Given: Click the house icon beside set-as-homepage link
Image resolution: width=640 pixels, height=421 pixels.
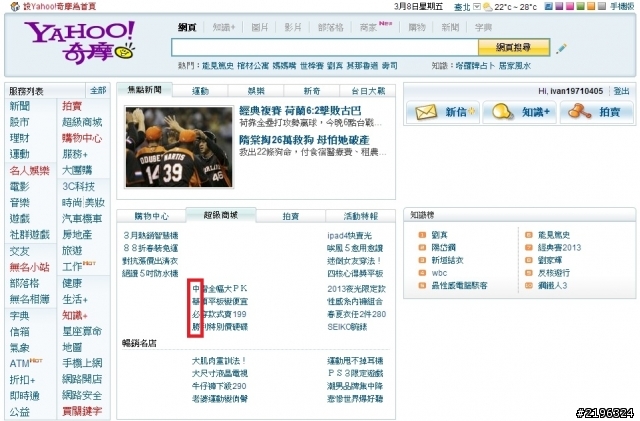Looking at the screenshot, I should tap(15, 7).
